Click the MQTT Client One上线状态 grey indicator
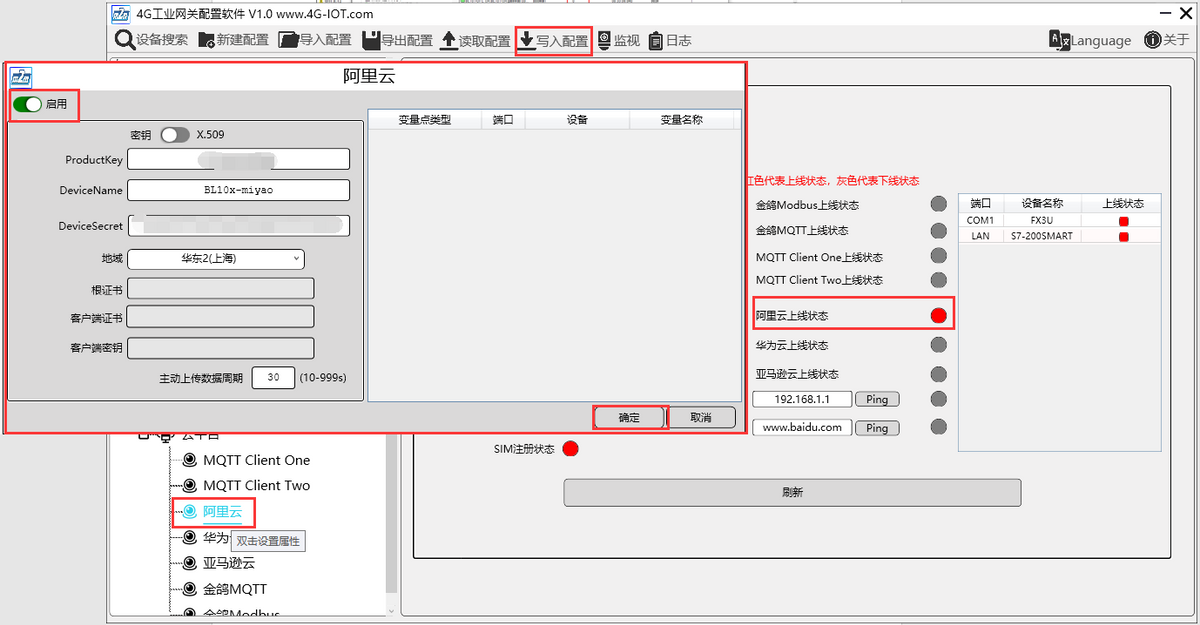The image size is (1200, 625). point(938,257)
